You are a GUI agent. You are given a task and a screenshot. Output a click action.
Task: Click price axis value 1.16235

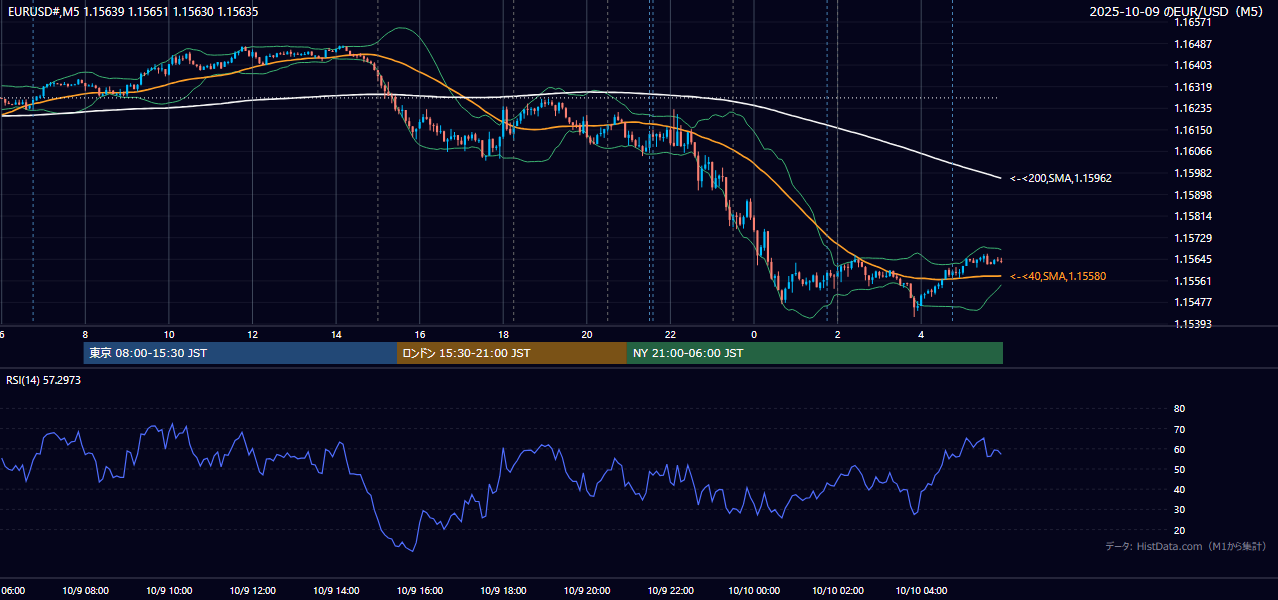coord(1192,108)
